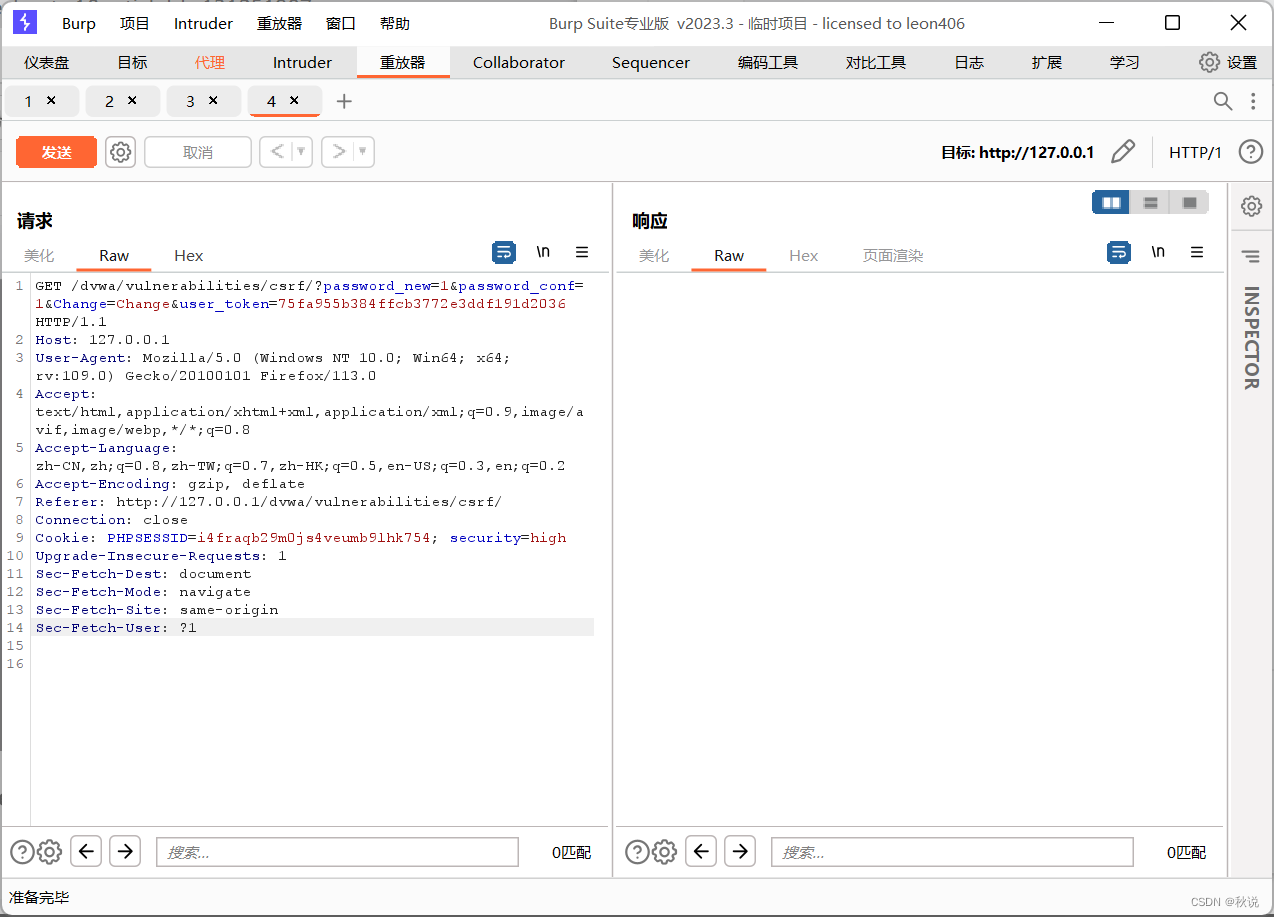Close Repeater tab 1
Viewport: 1274px width, 917px height.
click(x=51, y=100)
